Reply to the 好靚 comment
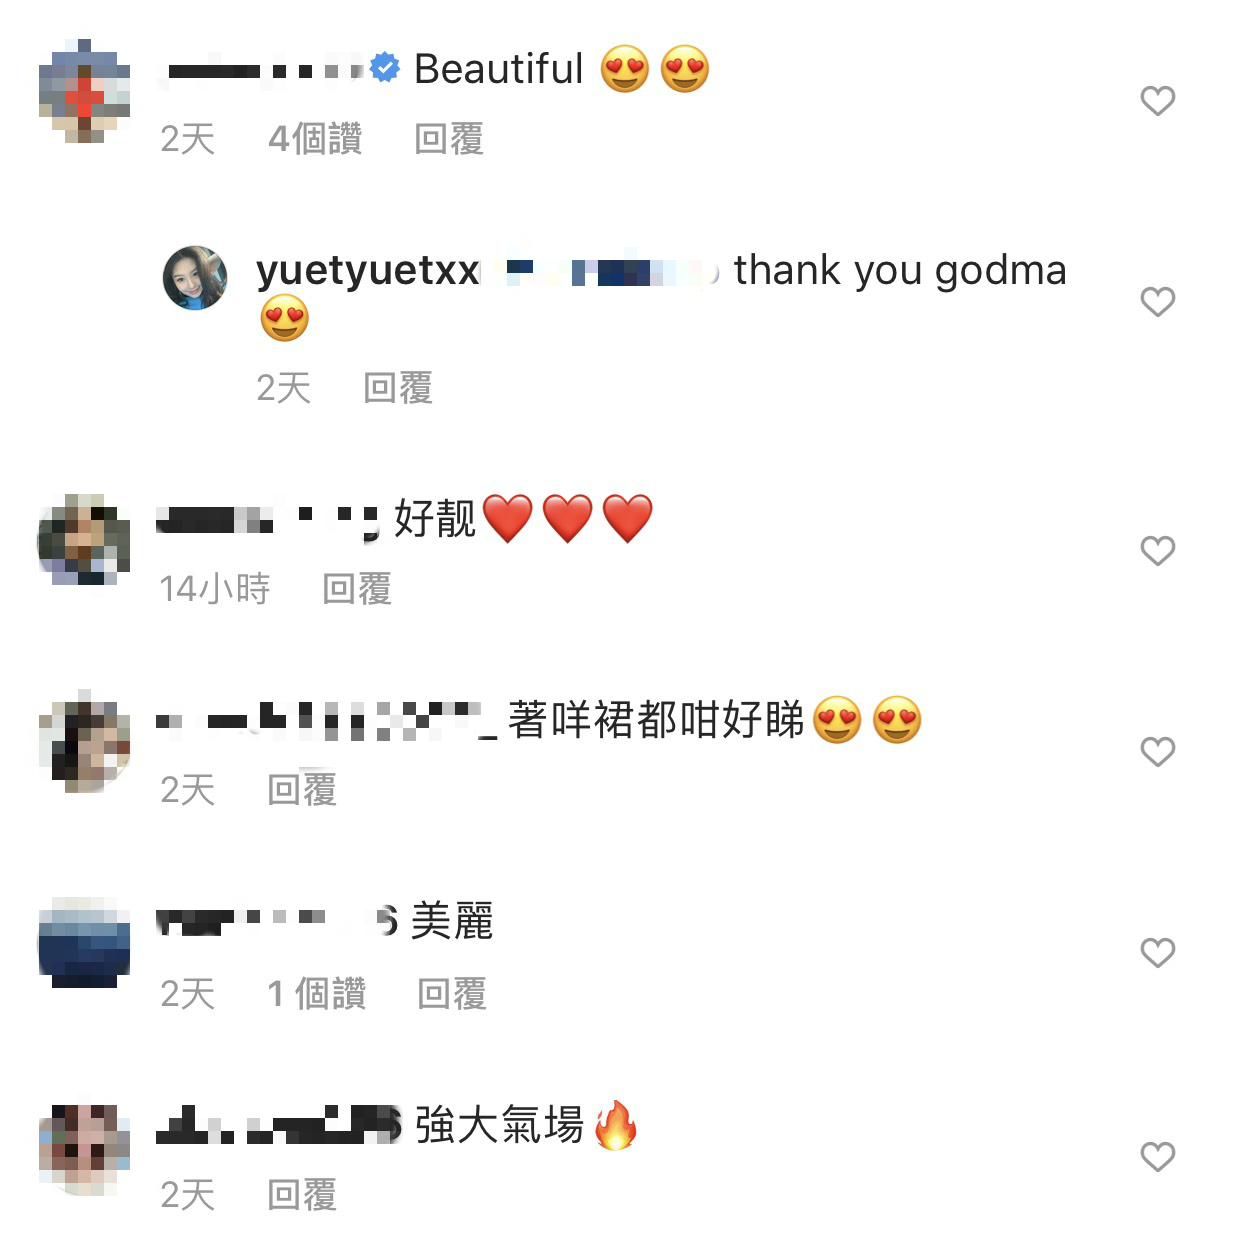The width and height of the screenshot is (1242, 1237). 357,589
